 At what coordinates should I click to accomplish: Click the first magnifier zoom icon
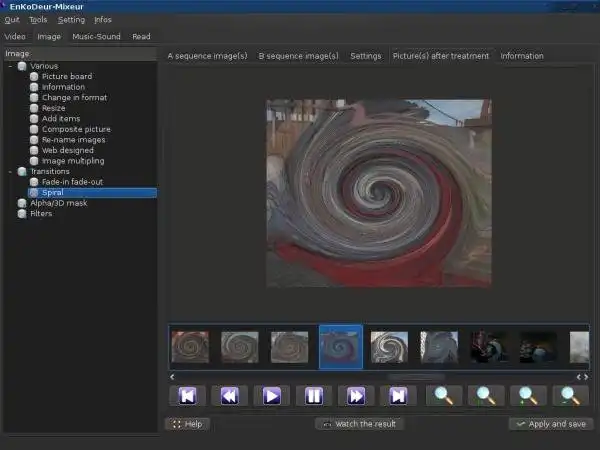(x=443, y=396)
